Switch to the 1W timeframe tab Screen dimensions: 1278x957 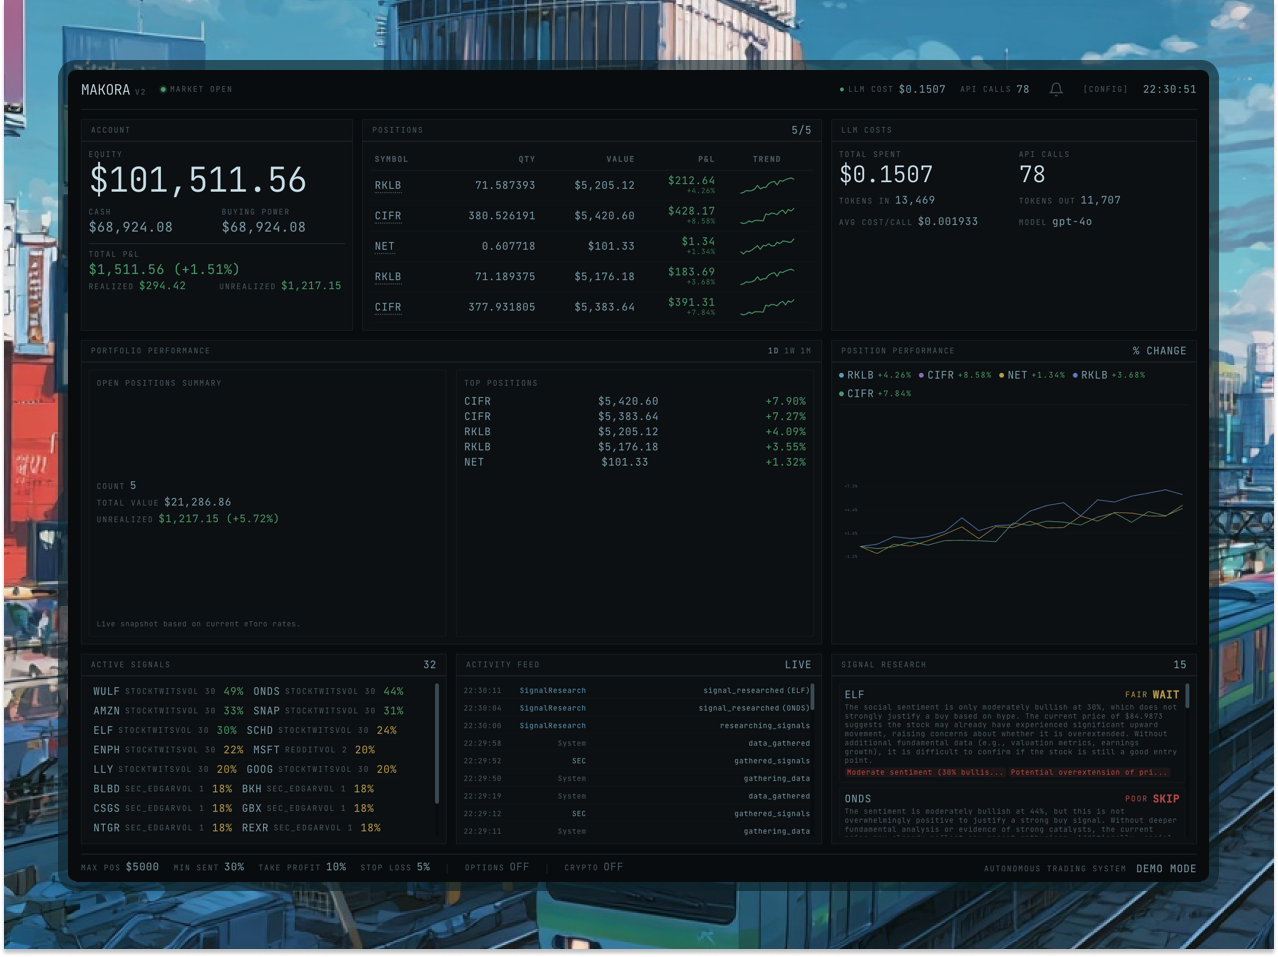click(x=790, y=351)
